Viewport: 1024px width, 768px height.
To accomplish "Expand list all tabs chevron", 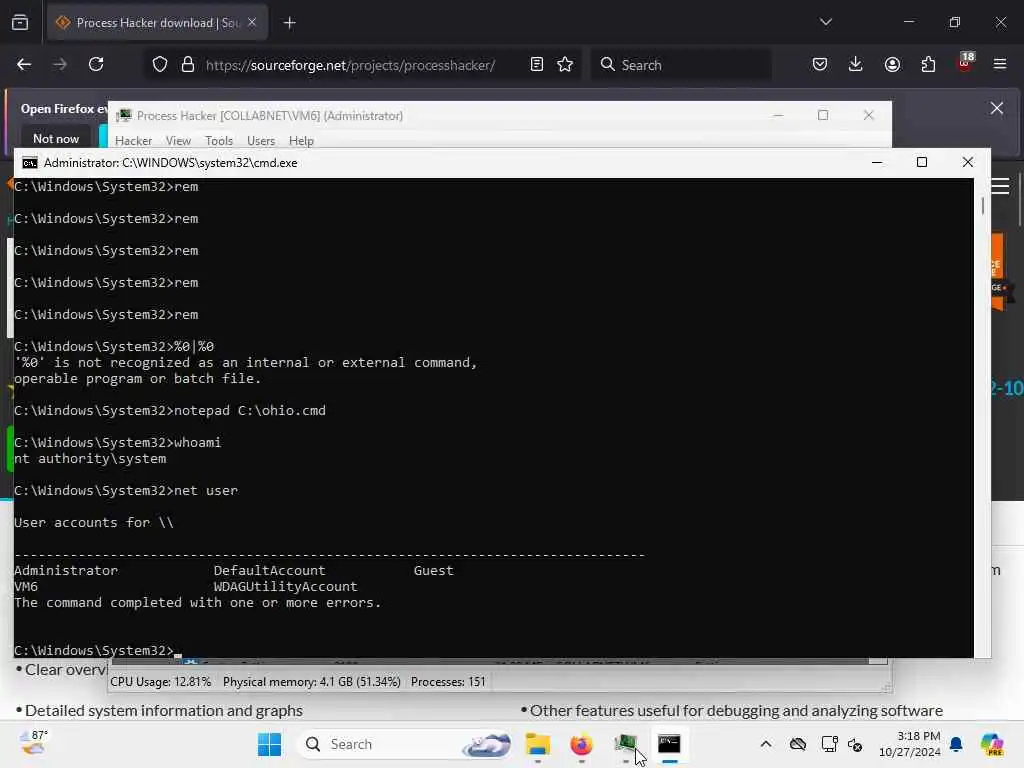I will pyautogui.click(x=825, y=22).
